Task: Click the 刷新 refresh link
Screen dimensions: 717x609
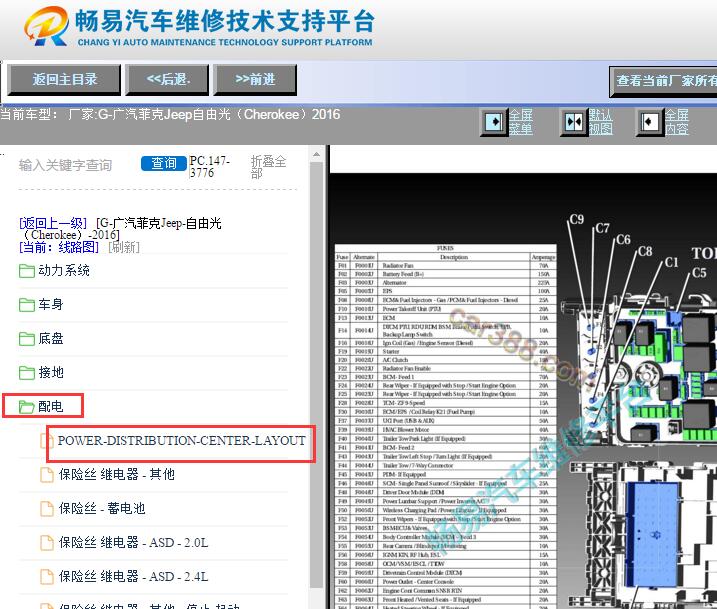Action: 124,247
